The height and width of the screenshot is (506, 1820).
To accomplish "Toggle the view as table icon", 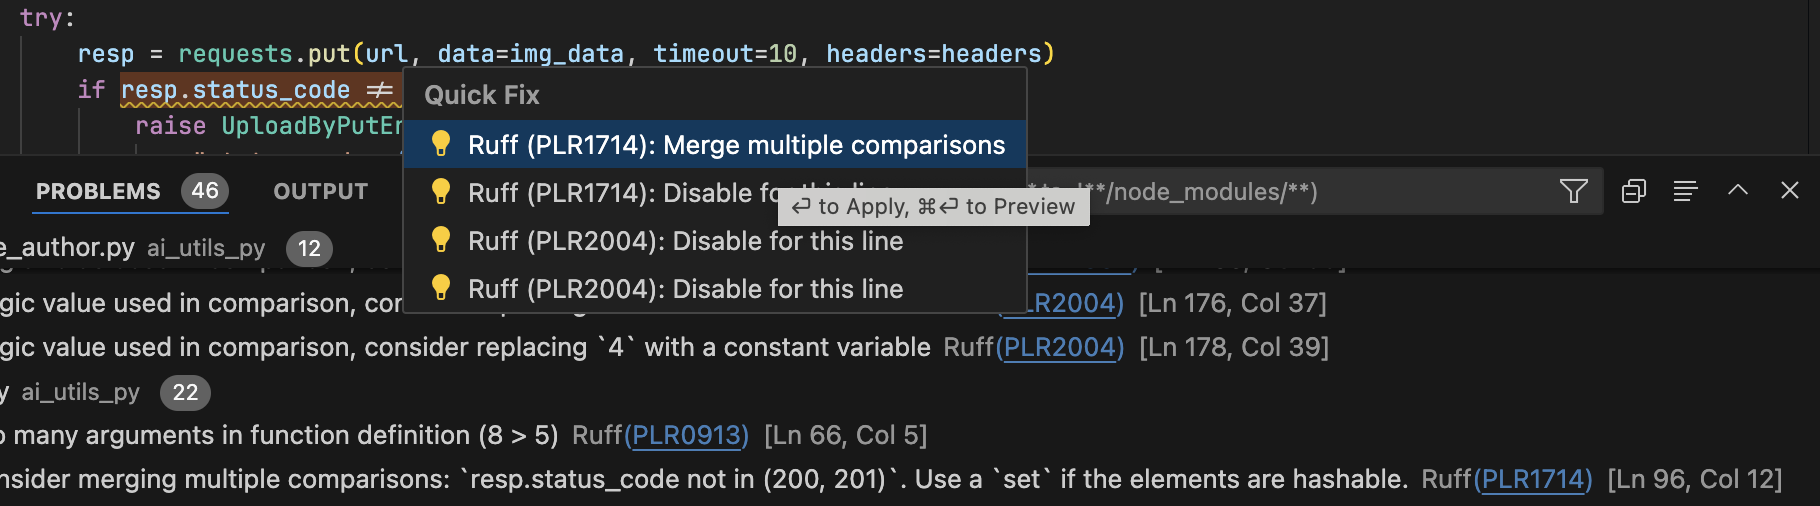I will pos(1685,191).
